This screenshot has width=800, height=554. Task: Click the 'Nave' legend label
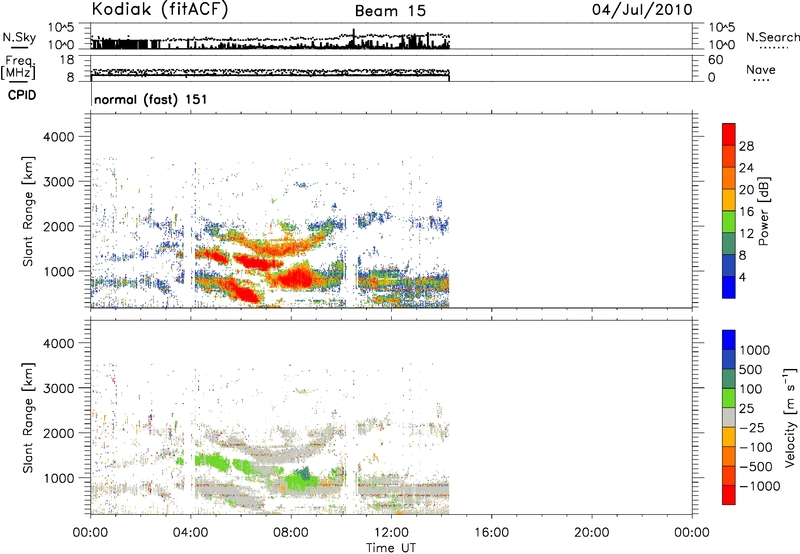pos(761,69)
